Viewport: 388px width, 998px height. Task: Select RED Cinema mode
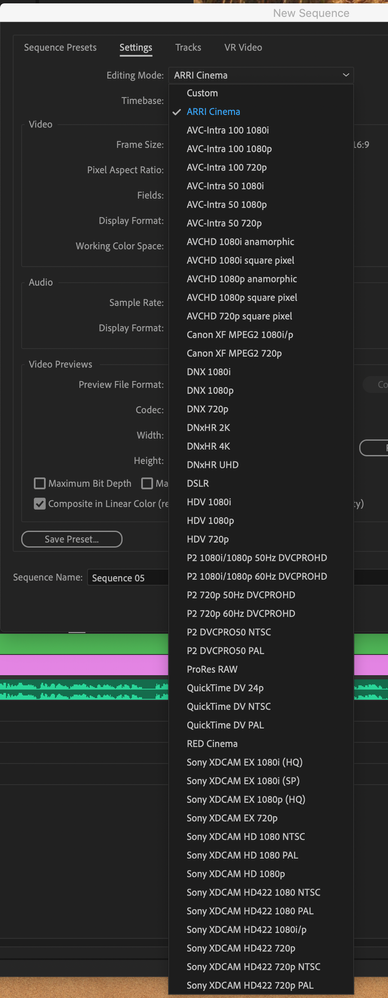pyautogui.click(x=261, y=743)
